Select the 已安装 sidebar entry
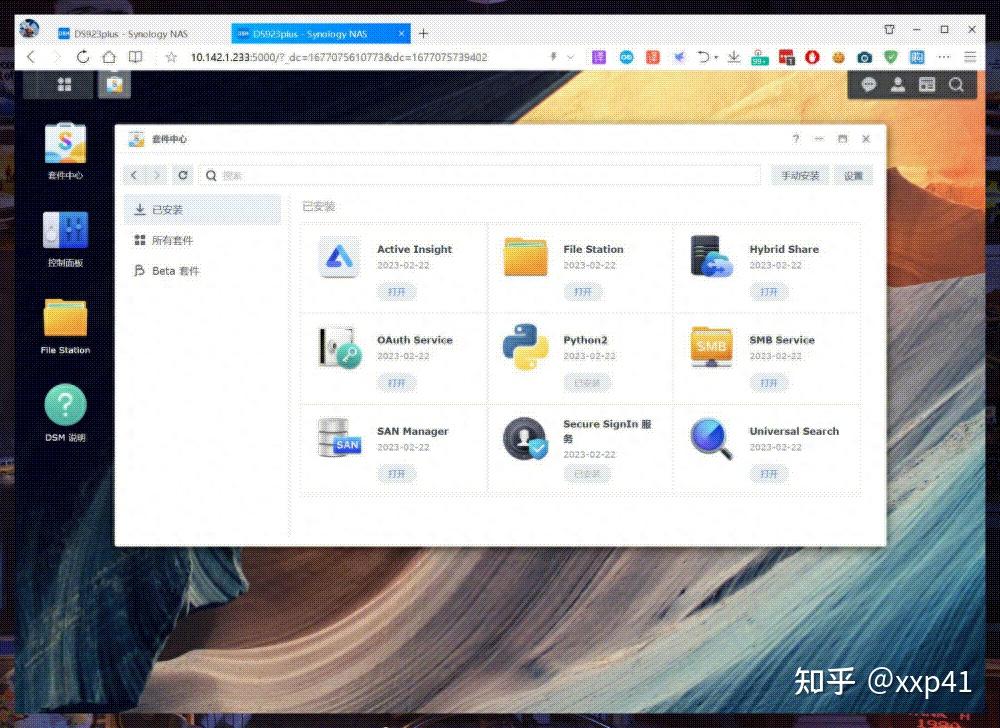The width and height of the screenshot is (1000, 728). [167, 210]
